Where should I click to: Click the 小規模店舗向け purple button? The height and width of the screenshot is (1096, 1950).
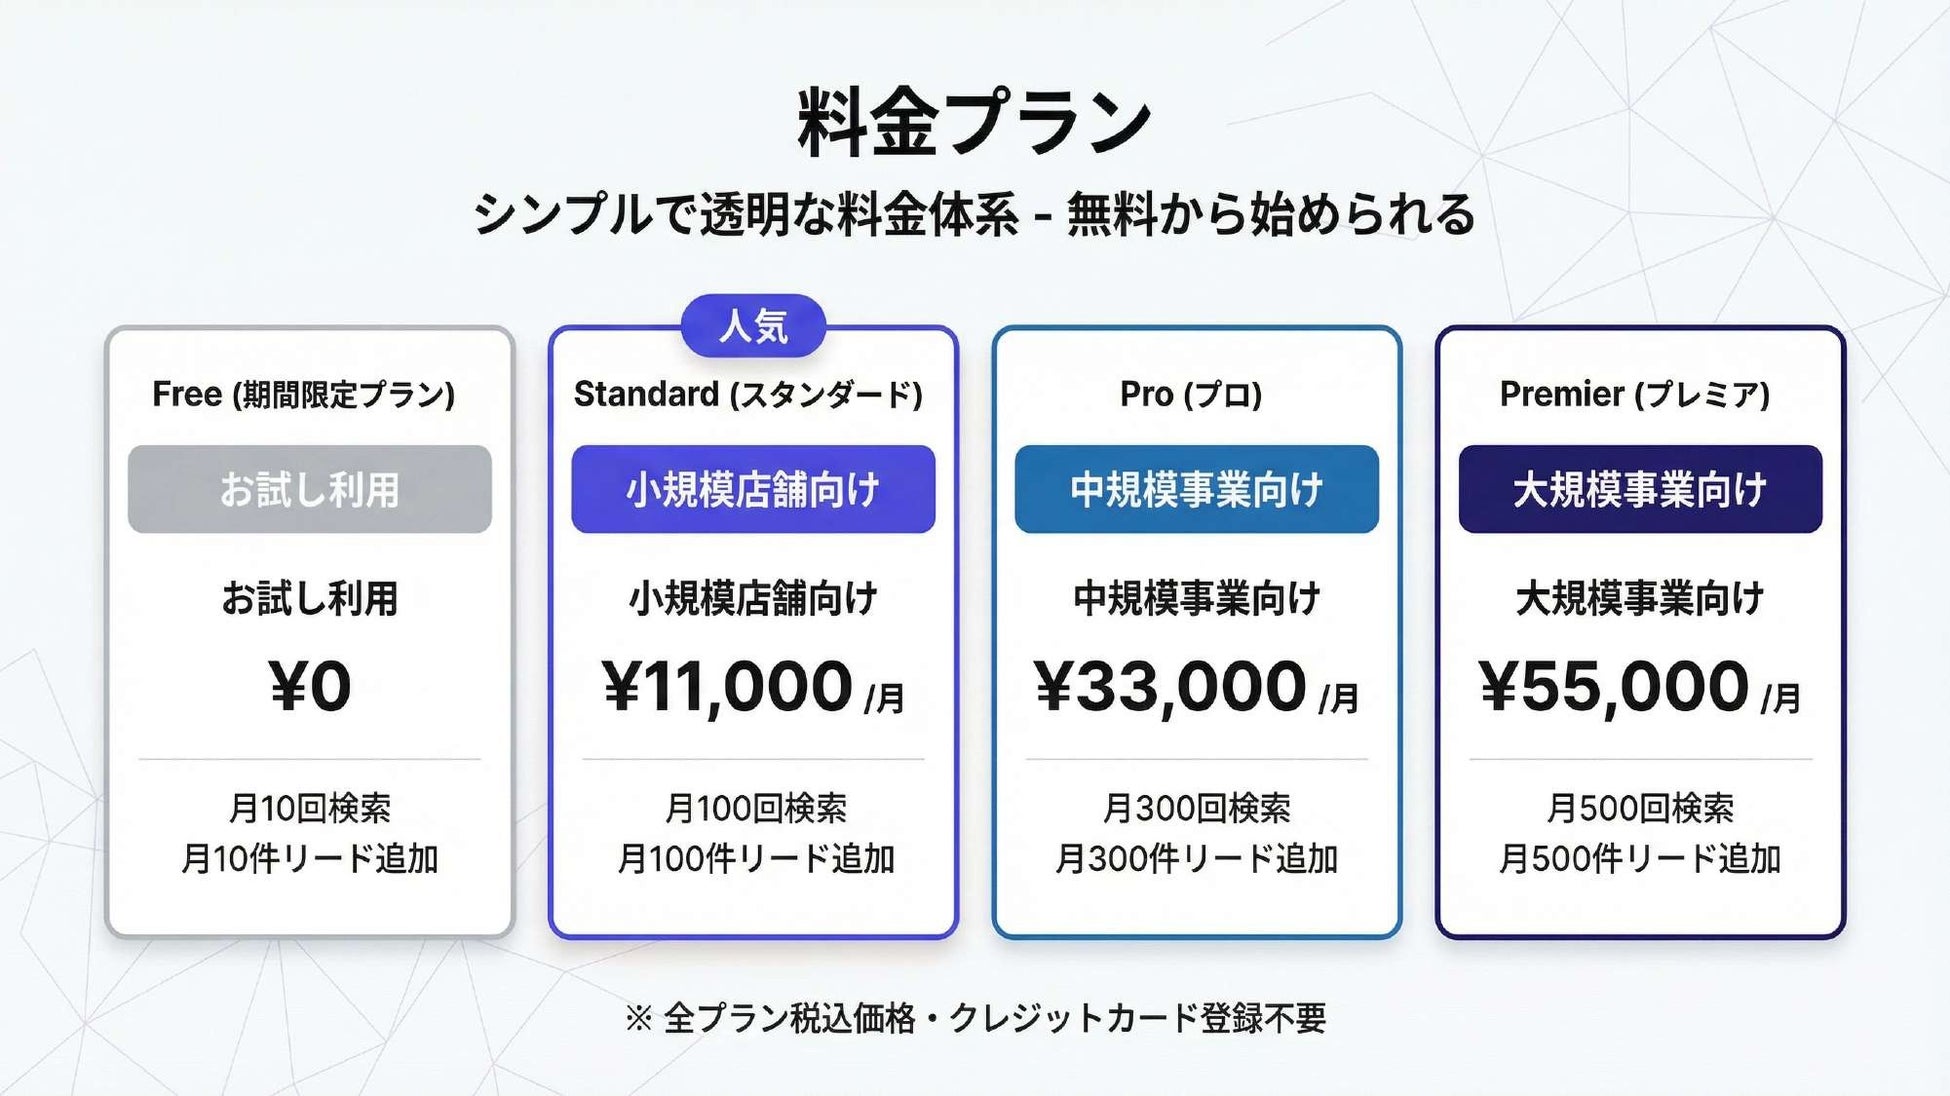pos(753,489)
